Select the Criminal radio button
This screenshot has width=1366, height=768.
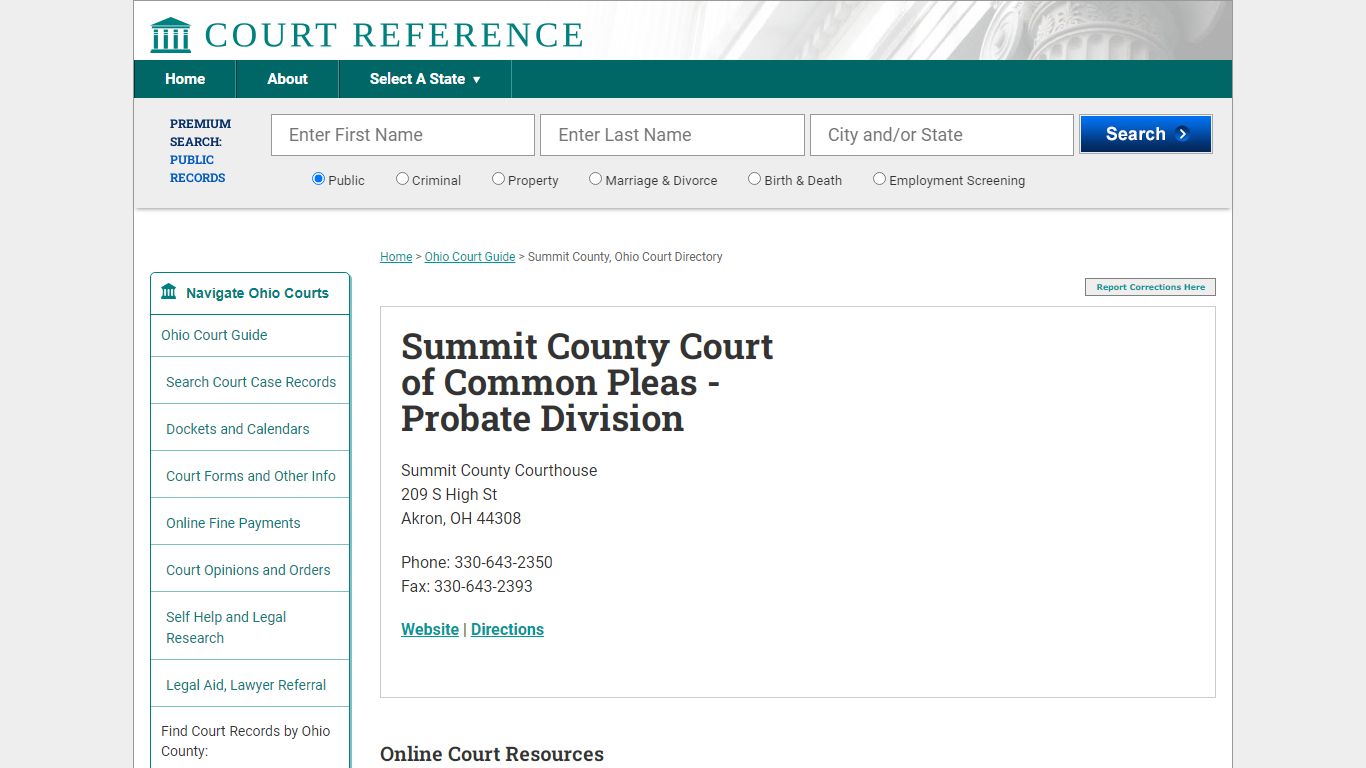(402, 179)
